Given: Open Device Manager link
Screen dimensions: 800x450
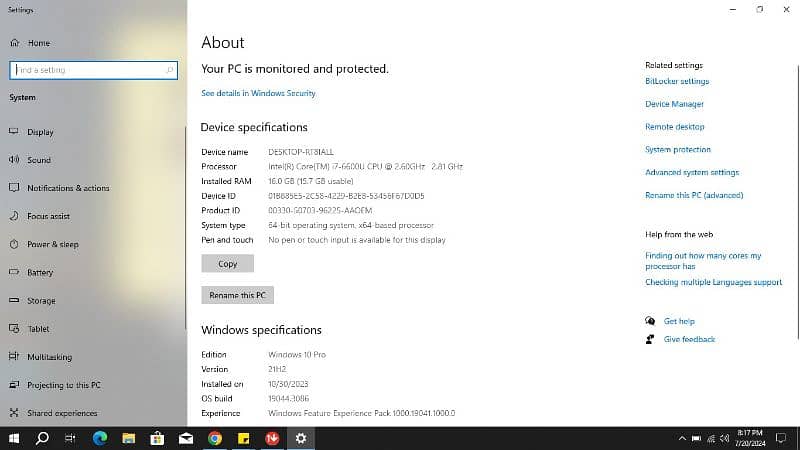Looking at the screenshot, I should point(674,104).
